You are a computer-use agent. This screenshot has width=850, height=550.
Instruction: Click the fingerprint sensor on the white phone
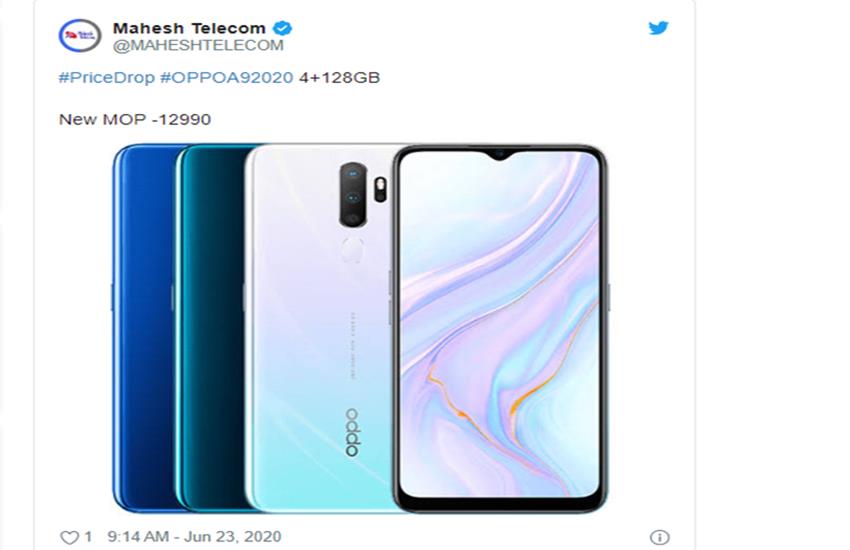pyautogui.click(x=353, y=249)
